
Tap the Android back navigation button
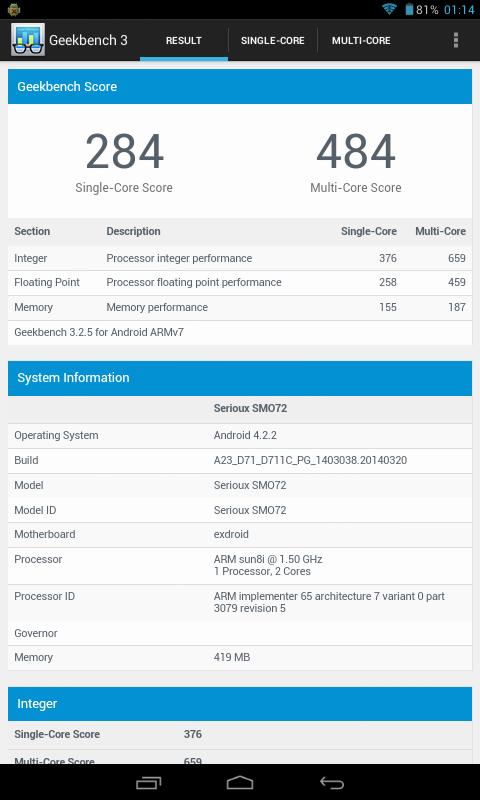click(332, 782)
